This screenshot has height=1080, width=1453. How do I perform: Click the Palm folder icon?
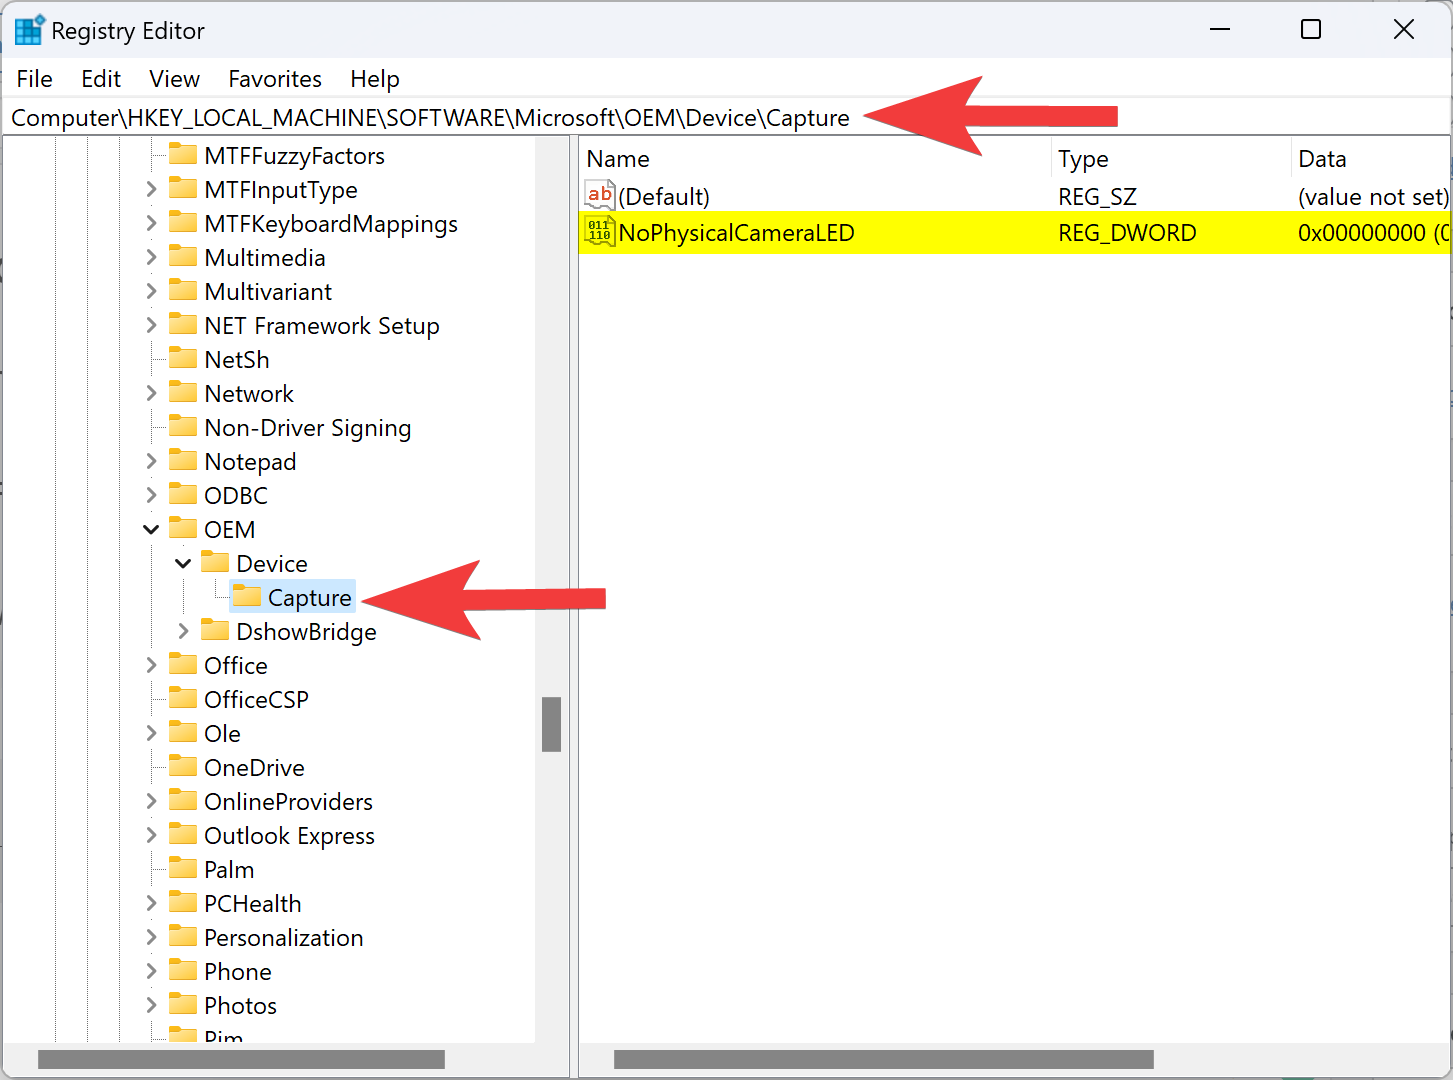(x=183, y=868)
